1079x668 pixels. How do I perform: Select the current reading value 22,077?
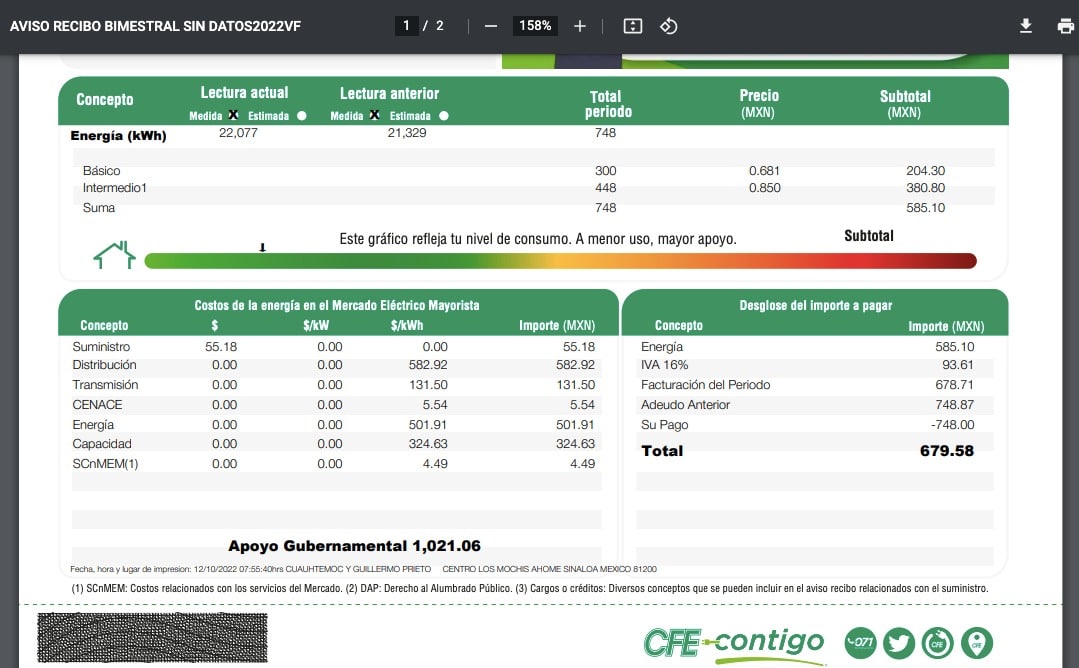coord(238,133)
